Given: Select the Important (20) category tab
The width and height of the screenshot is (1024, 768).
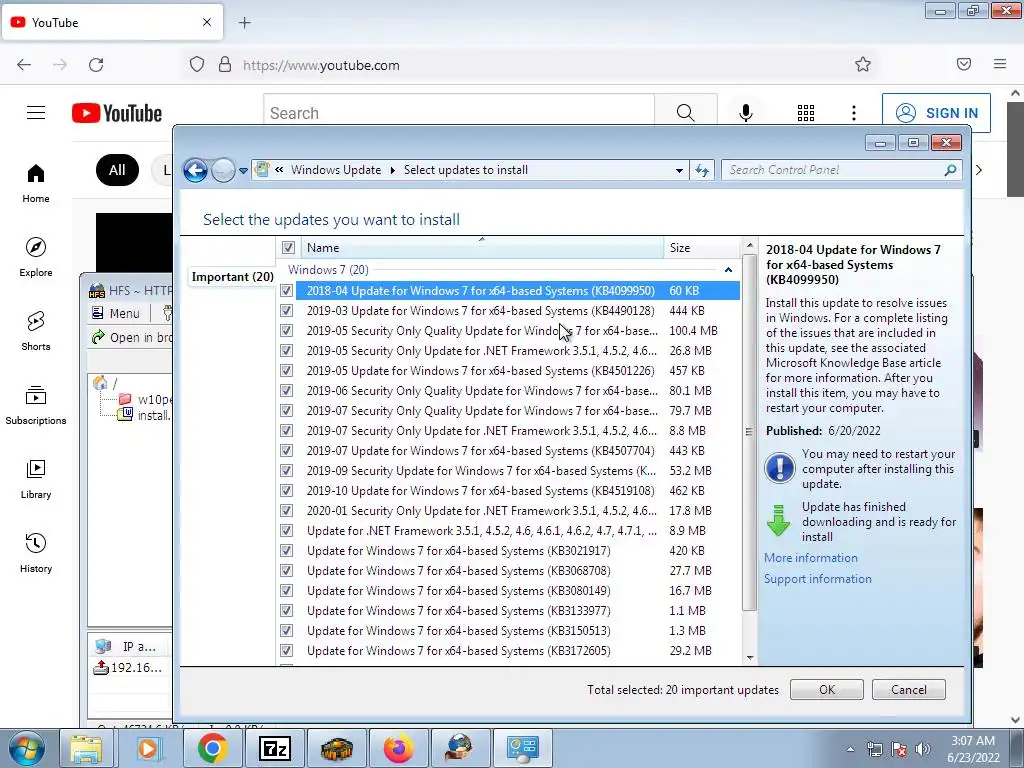Looking at the screenshot, I should pyautogui.click(x=232, y=276).
